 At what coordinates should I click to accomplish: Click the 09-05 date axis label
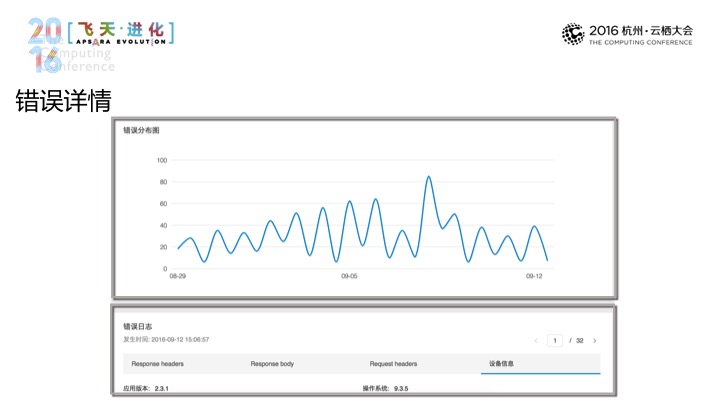pyautogui.click(x=349, y=276)
